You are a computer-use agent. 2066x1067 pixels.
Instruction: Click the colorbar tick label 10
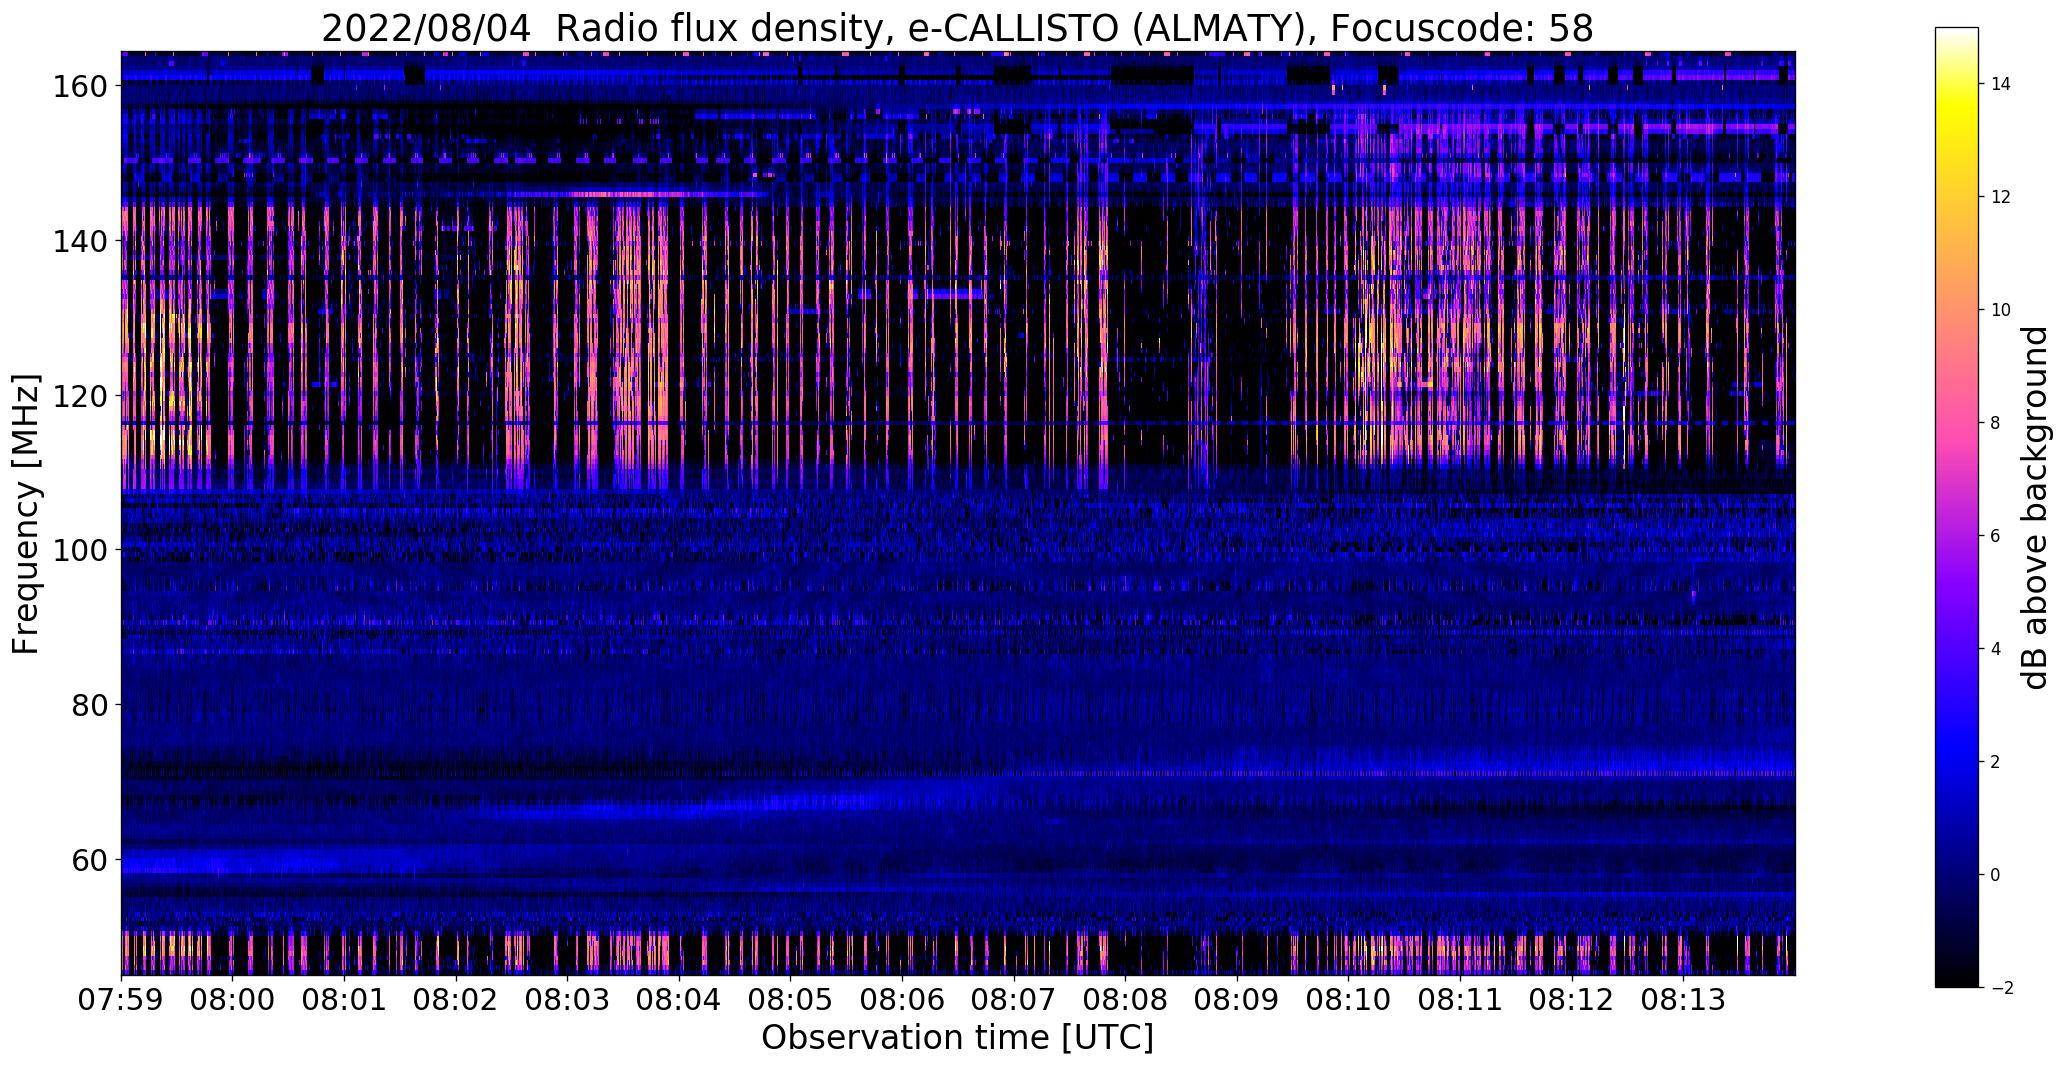pyautogui.click(x=2001, y=310)
